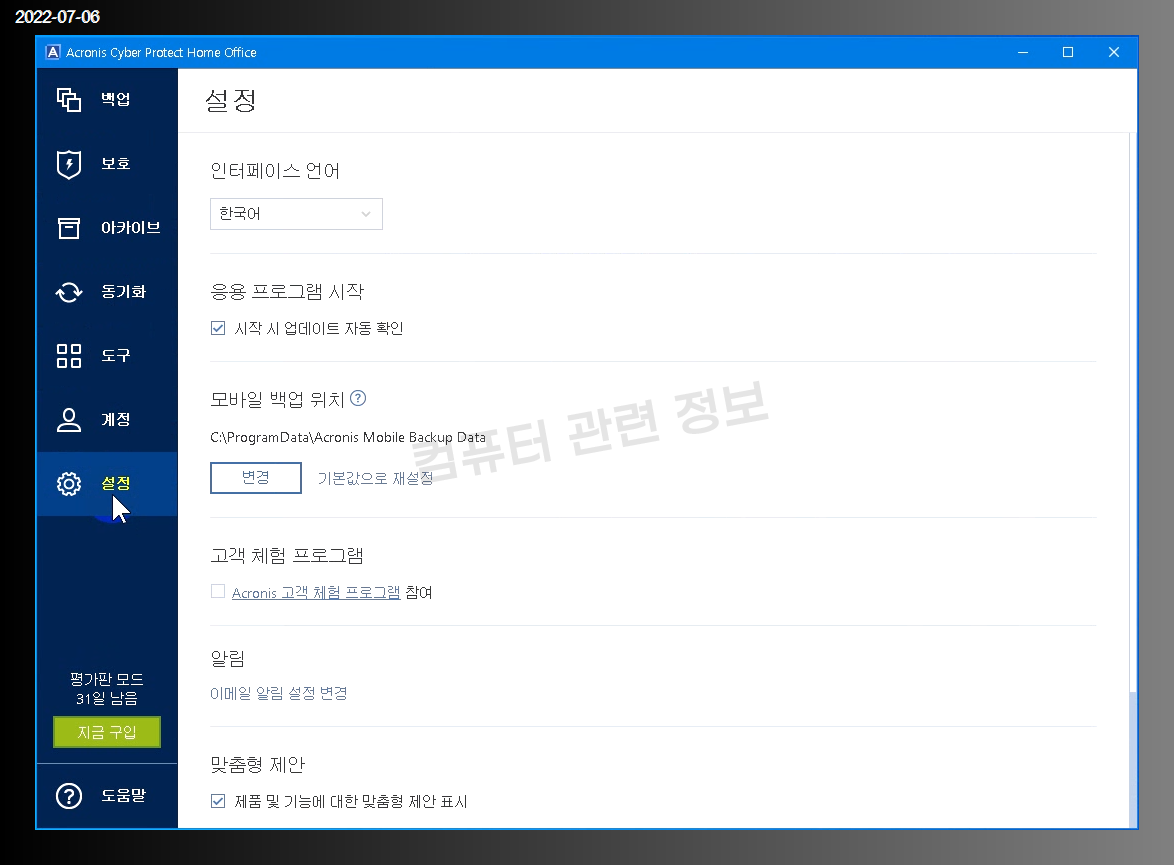Click the C:\ProgramData\Acronis Mobile Backup Data path
This screenshot has width=1174, height=865.
[348, 437]
